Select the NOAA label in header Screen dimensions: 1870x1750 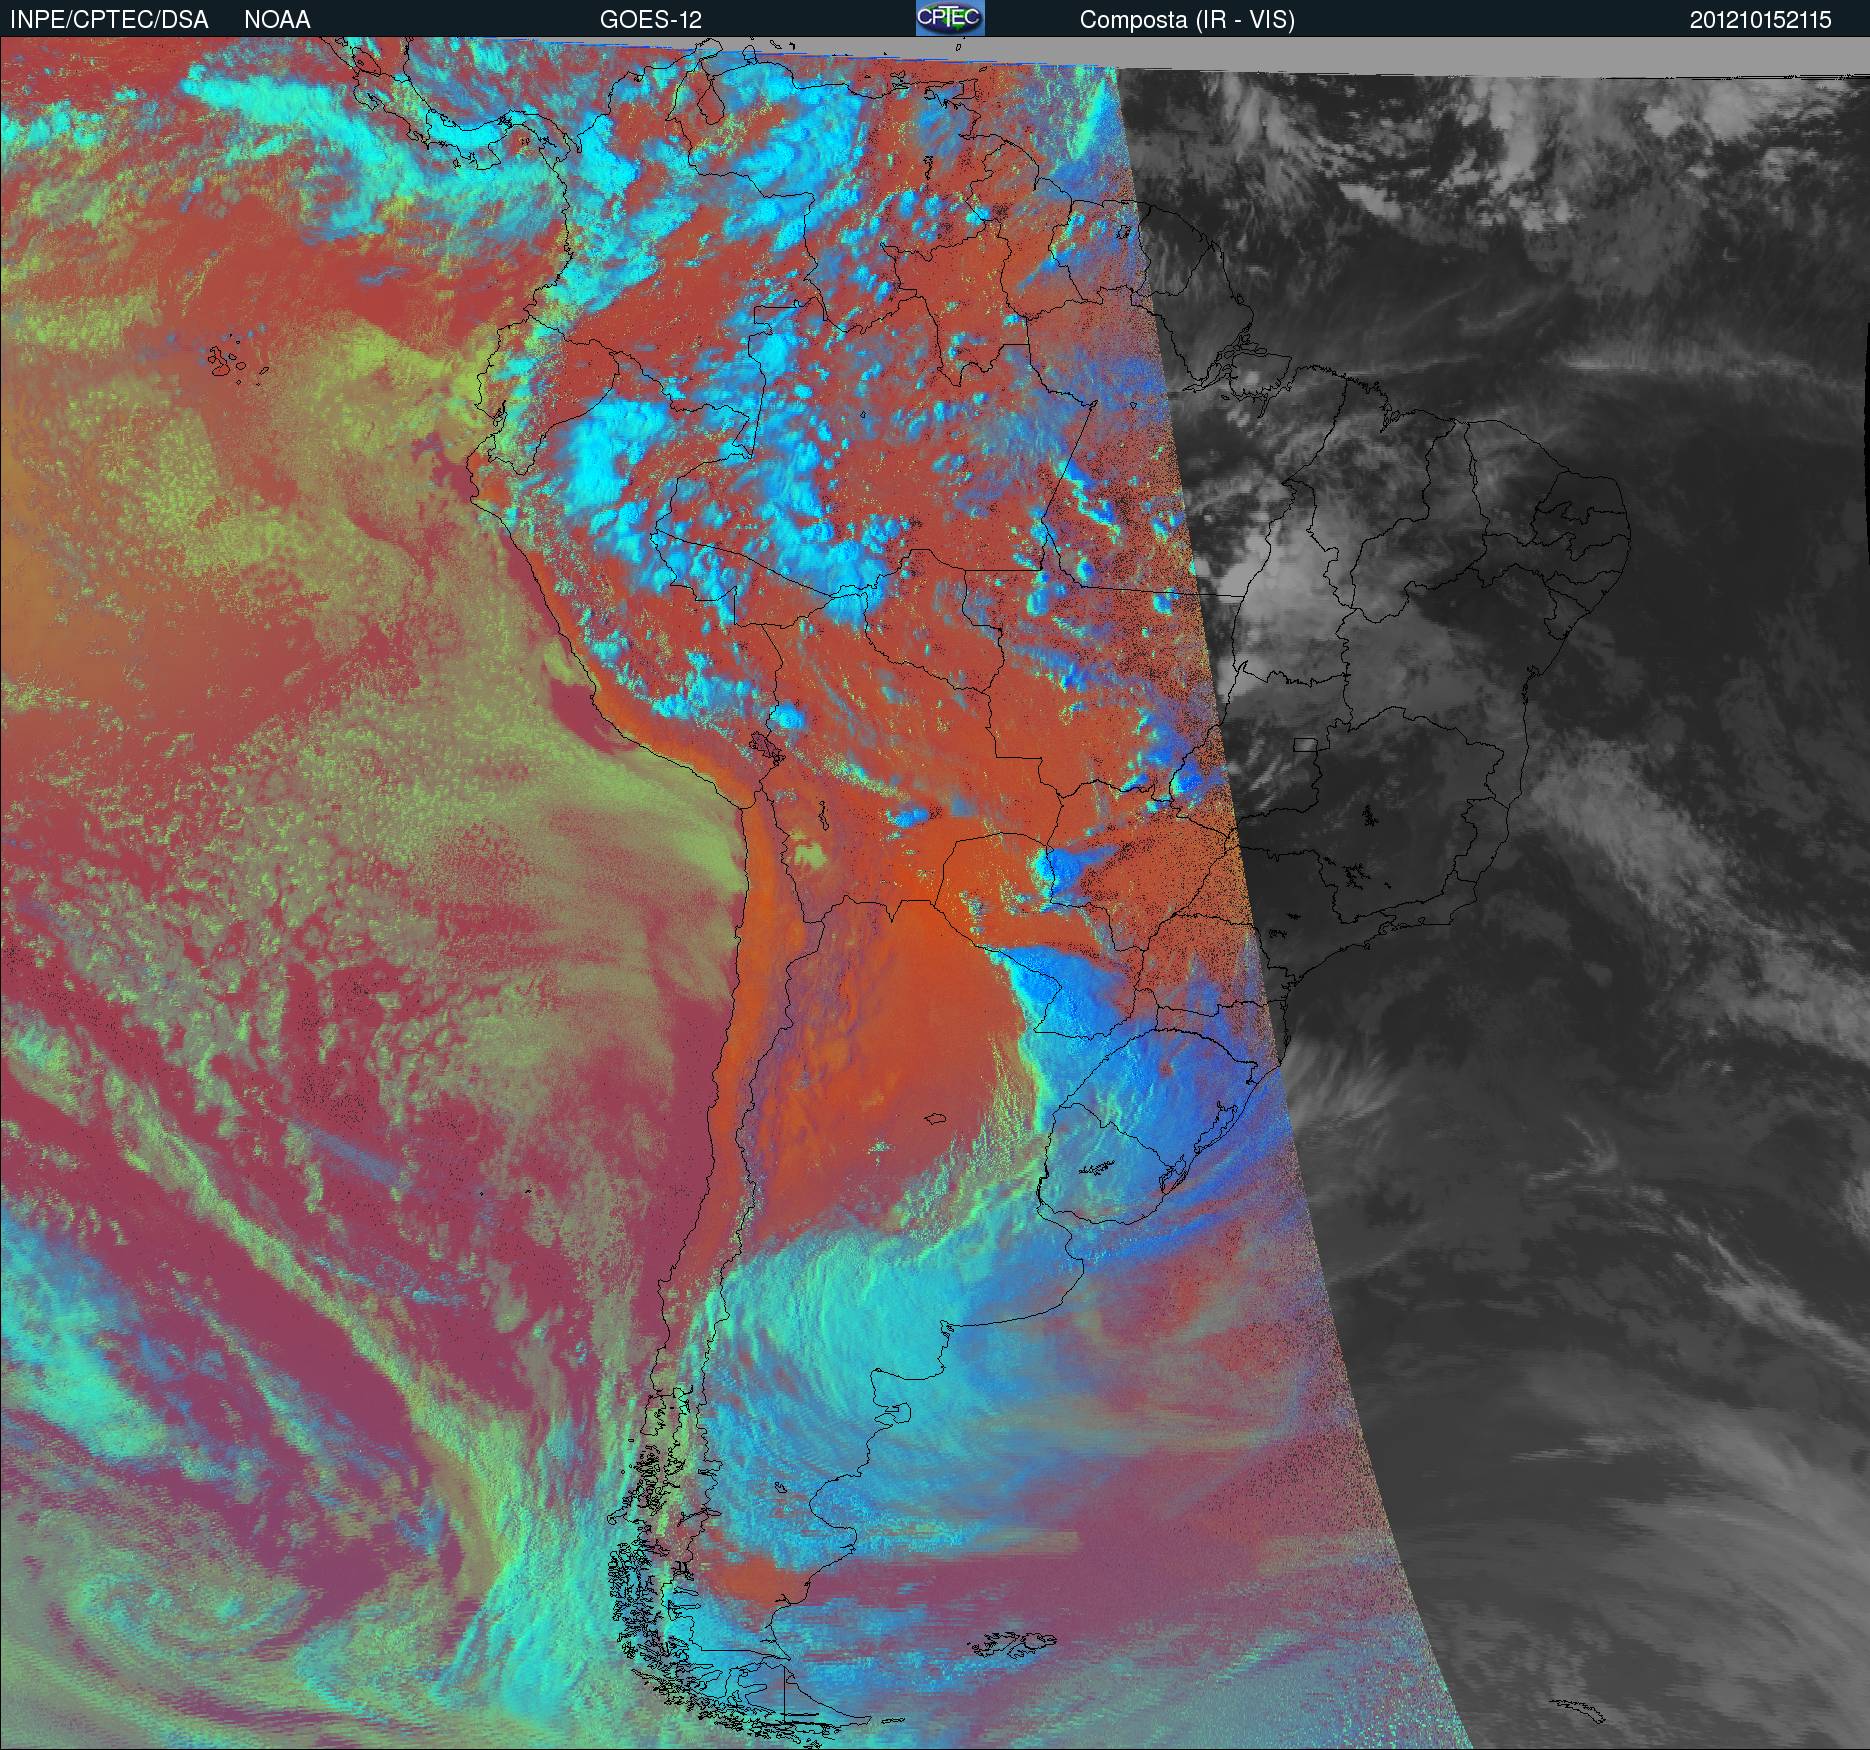(x=277, y=20)
